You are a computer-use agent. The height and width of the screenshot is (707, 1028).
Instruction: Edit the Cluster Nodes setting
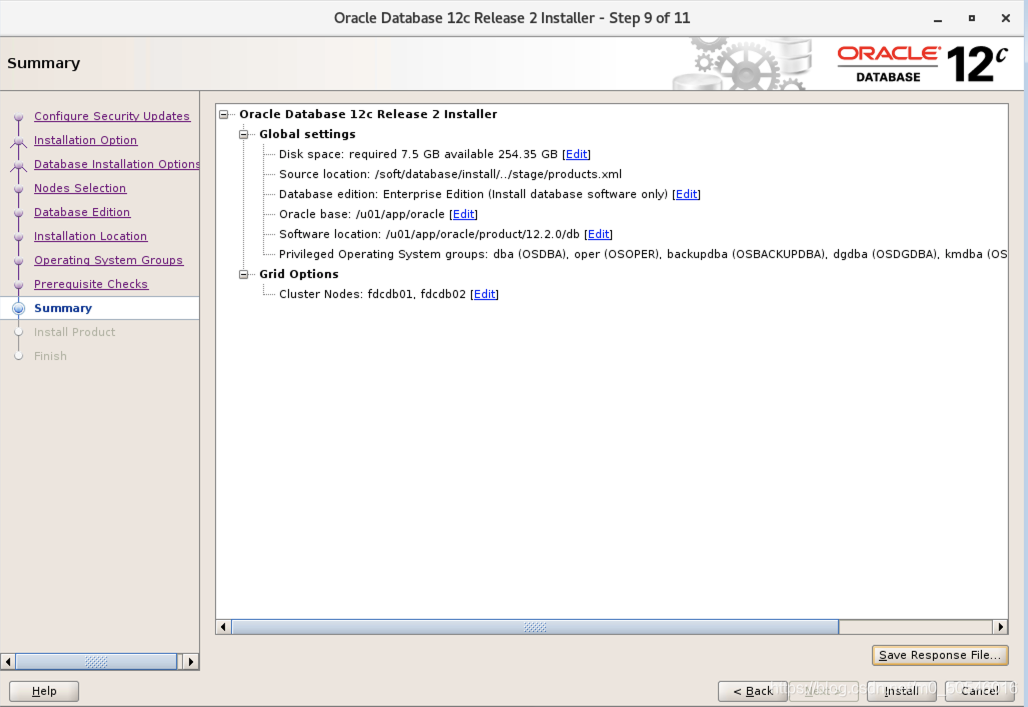point(484,294)
